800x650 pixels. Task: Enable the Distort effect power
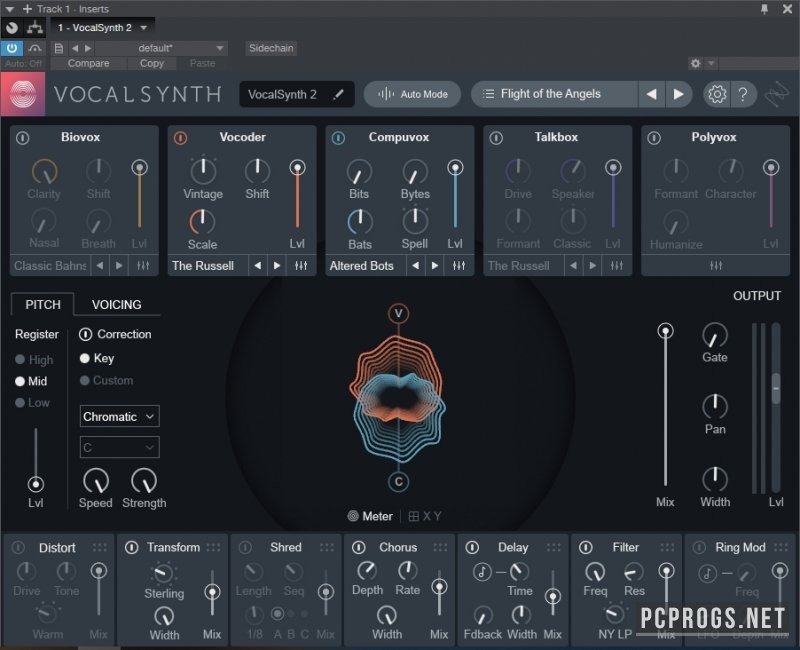click(x=18, y=547)
